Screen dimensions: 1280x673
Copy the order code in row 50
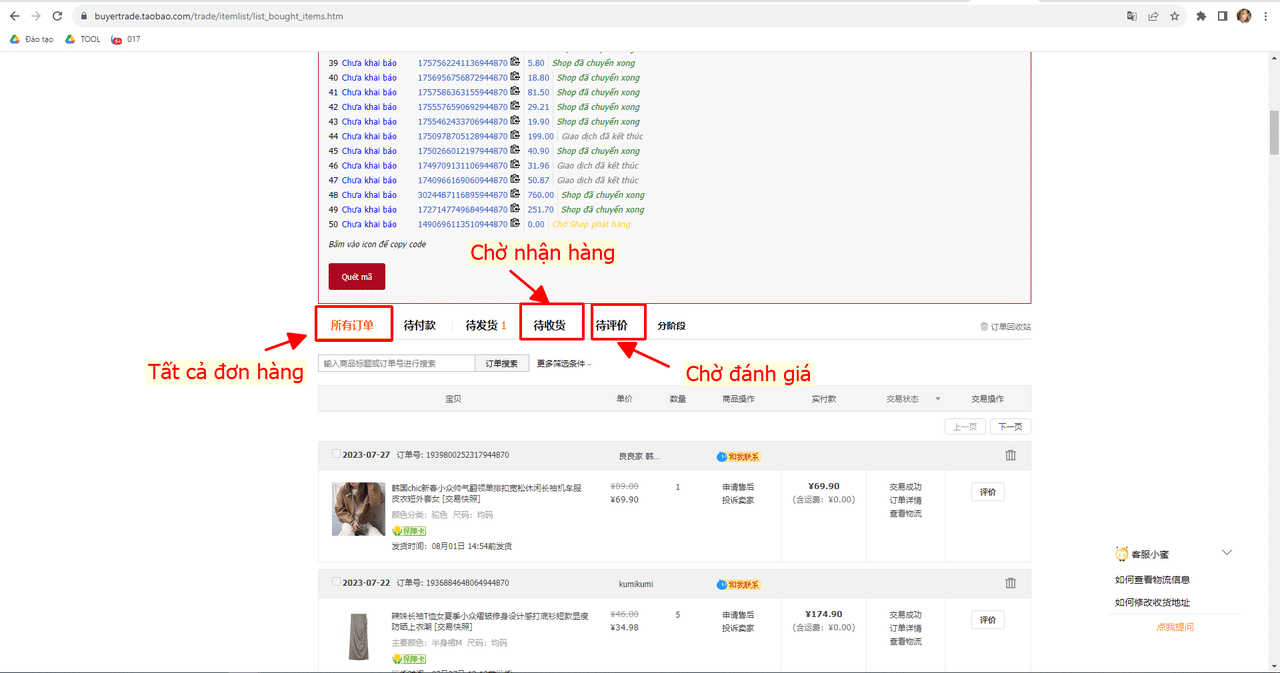[515, 224]
